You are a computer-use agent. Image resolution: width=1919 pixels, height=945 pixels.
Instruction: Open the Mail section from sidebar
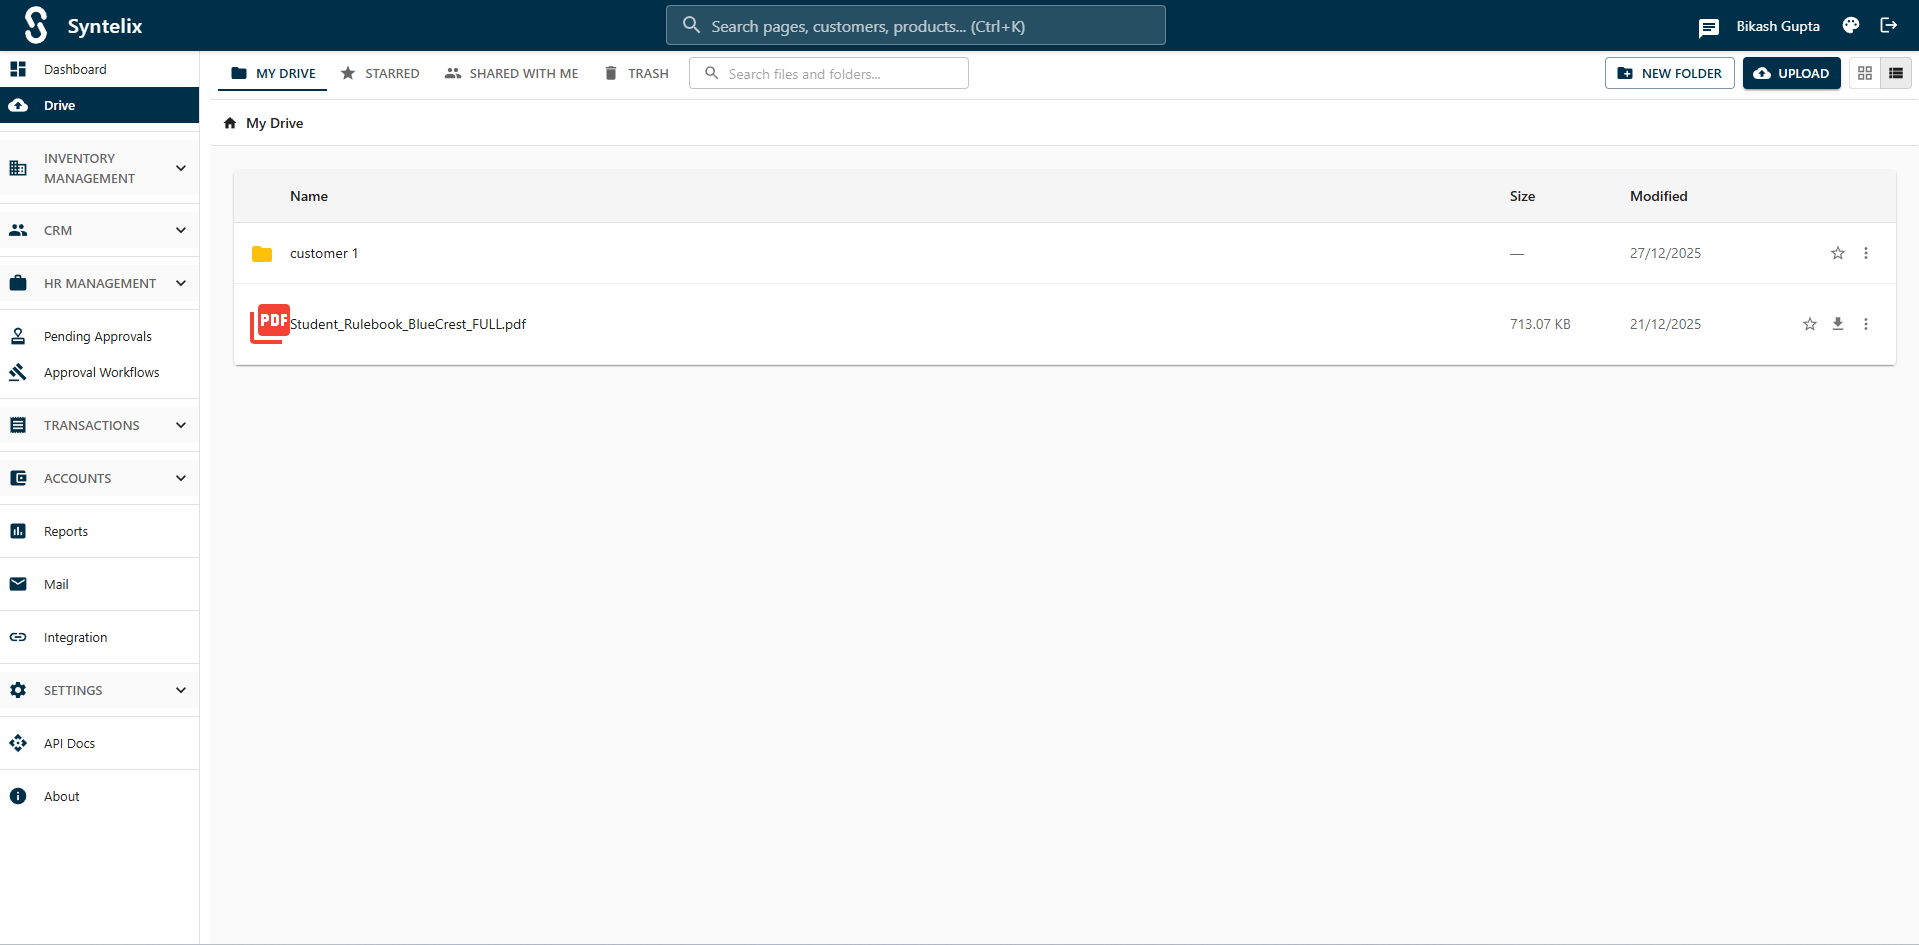pyautogui.click(x=18, y=583)
